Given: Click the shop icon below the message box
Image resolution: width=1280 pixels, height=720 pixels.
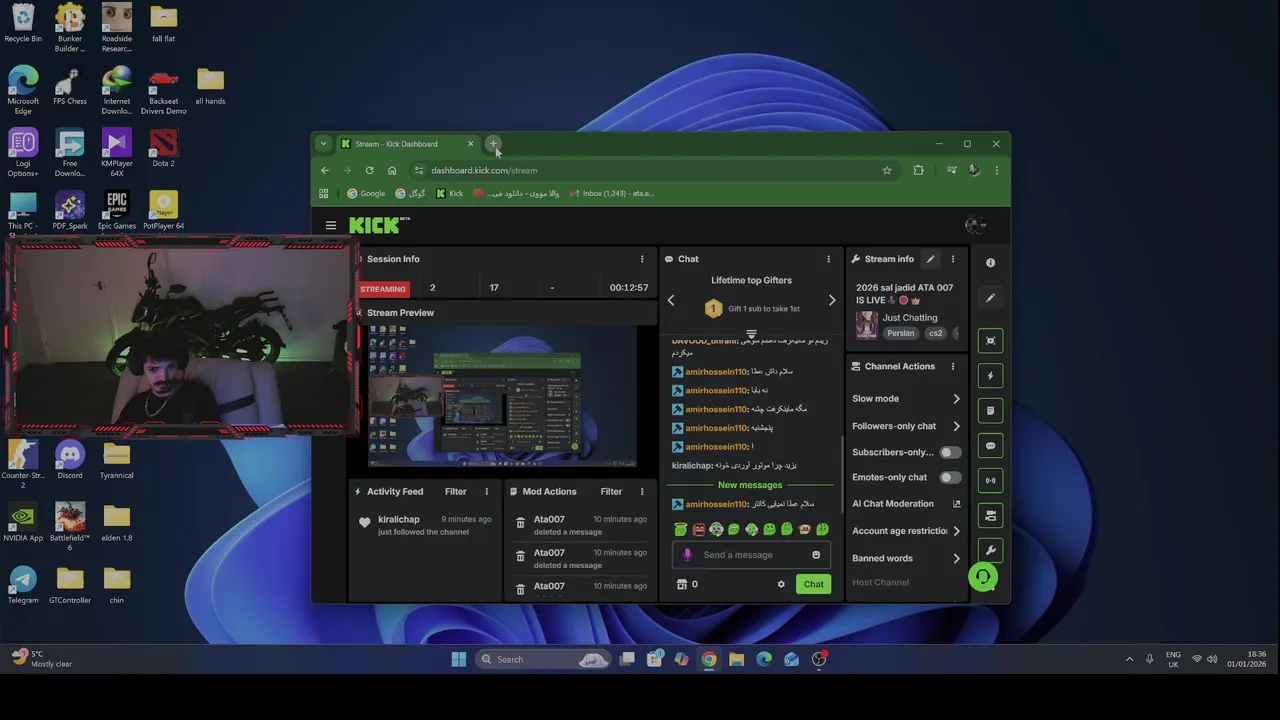Looking at the screenshot, I should tap(682, 585).
